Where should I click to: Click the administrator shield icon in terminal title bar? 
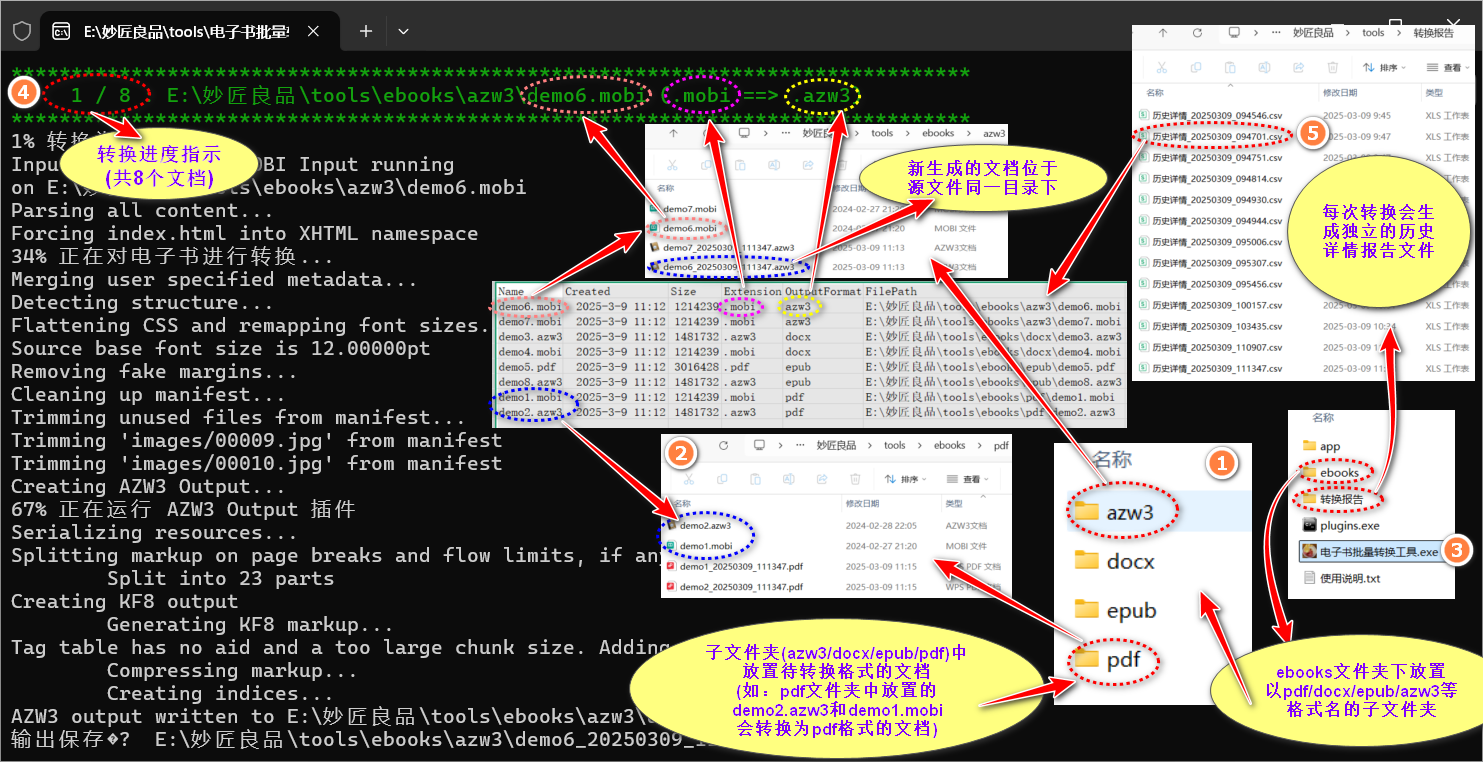coord(21,31)
